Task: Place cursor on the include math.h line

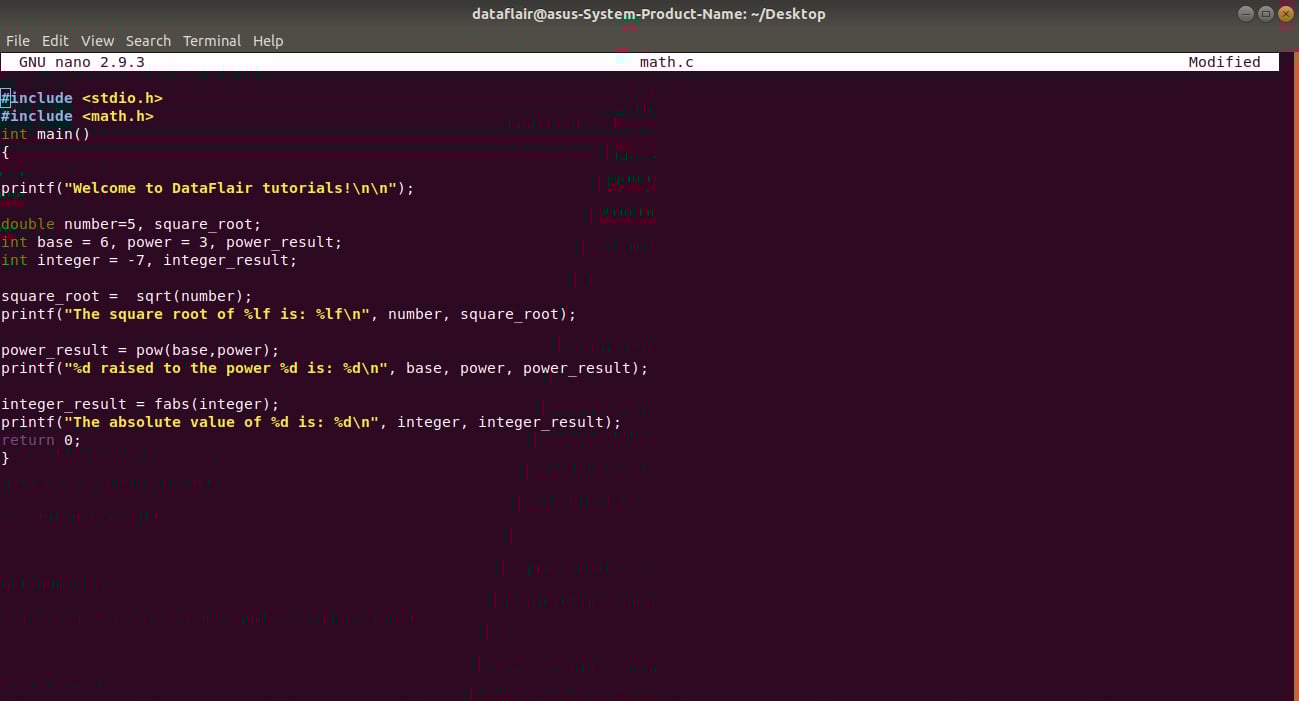Action: point(77,115)
